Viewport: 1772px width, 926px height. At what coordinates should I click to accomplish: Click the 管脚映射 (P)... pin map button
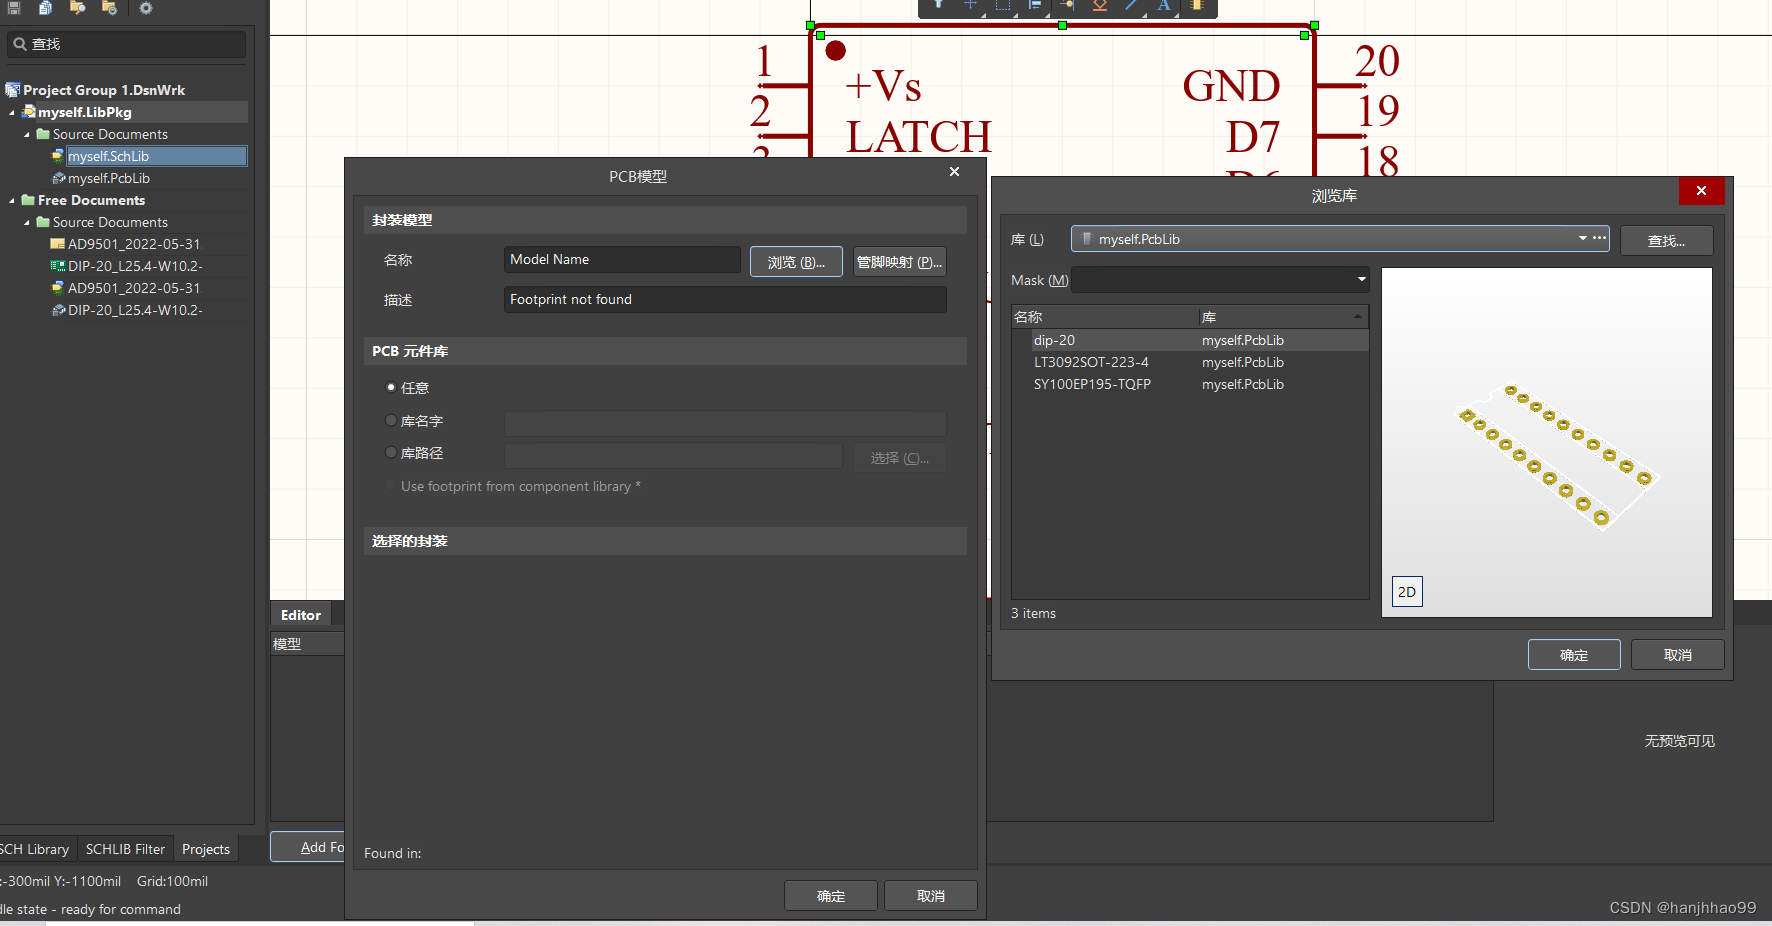(899, 261)
